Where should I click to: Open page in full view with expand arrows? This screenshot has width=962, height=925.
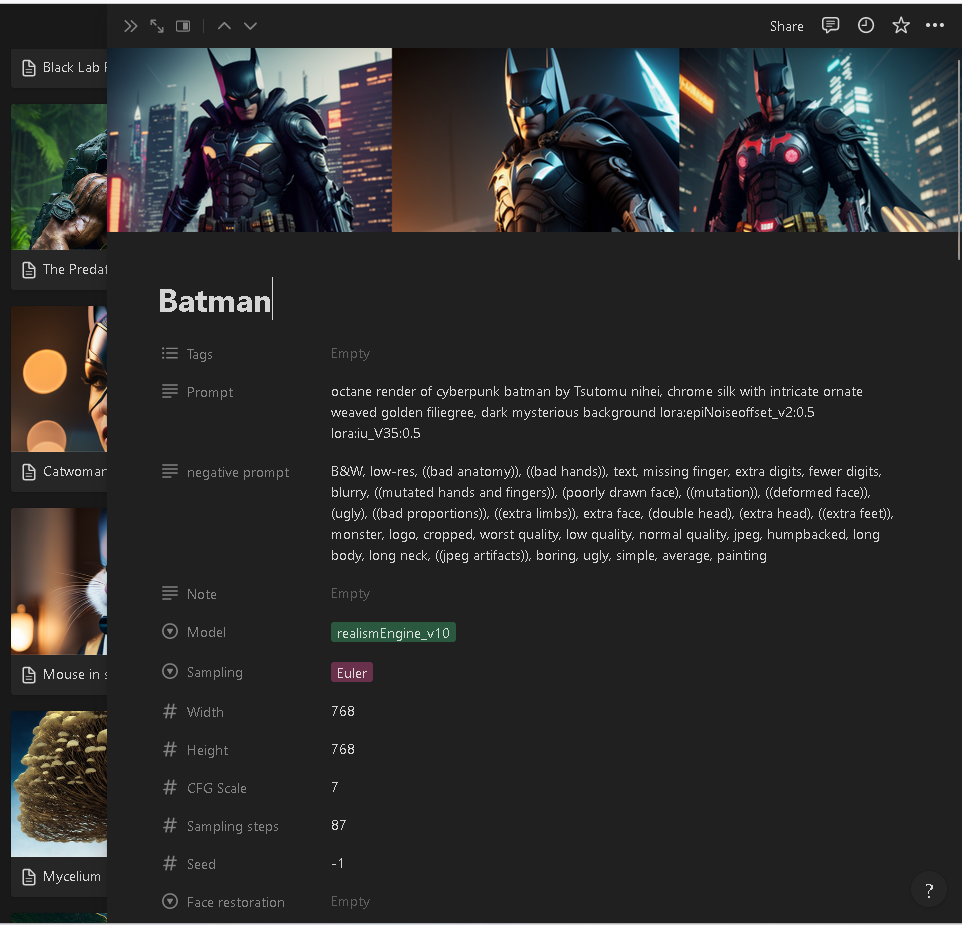click(x=157, y=26)
